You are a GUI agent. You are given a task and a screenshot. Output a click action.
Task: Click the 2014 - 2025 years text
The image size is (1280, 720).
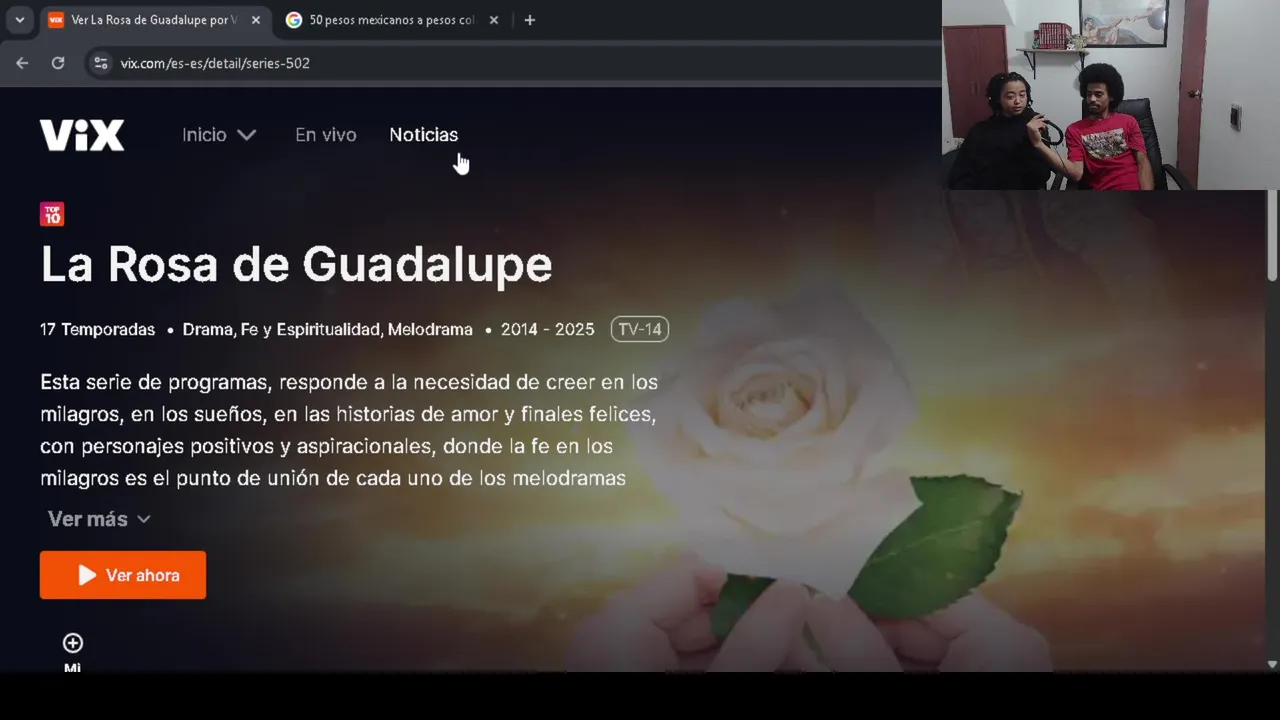[547, 329]
